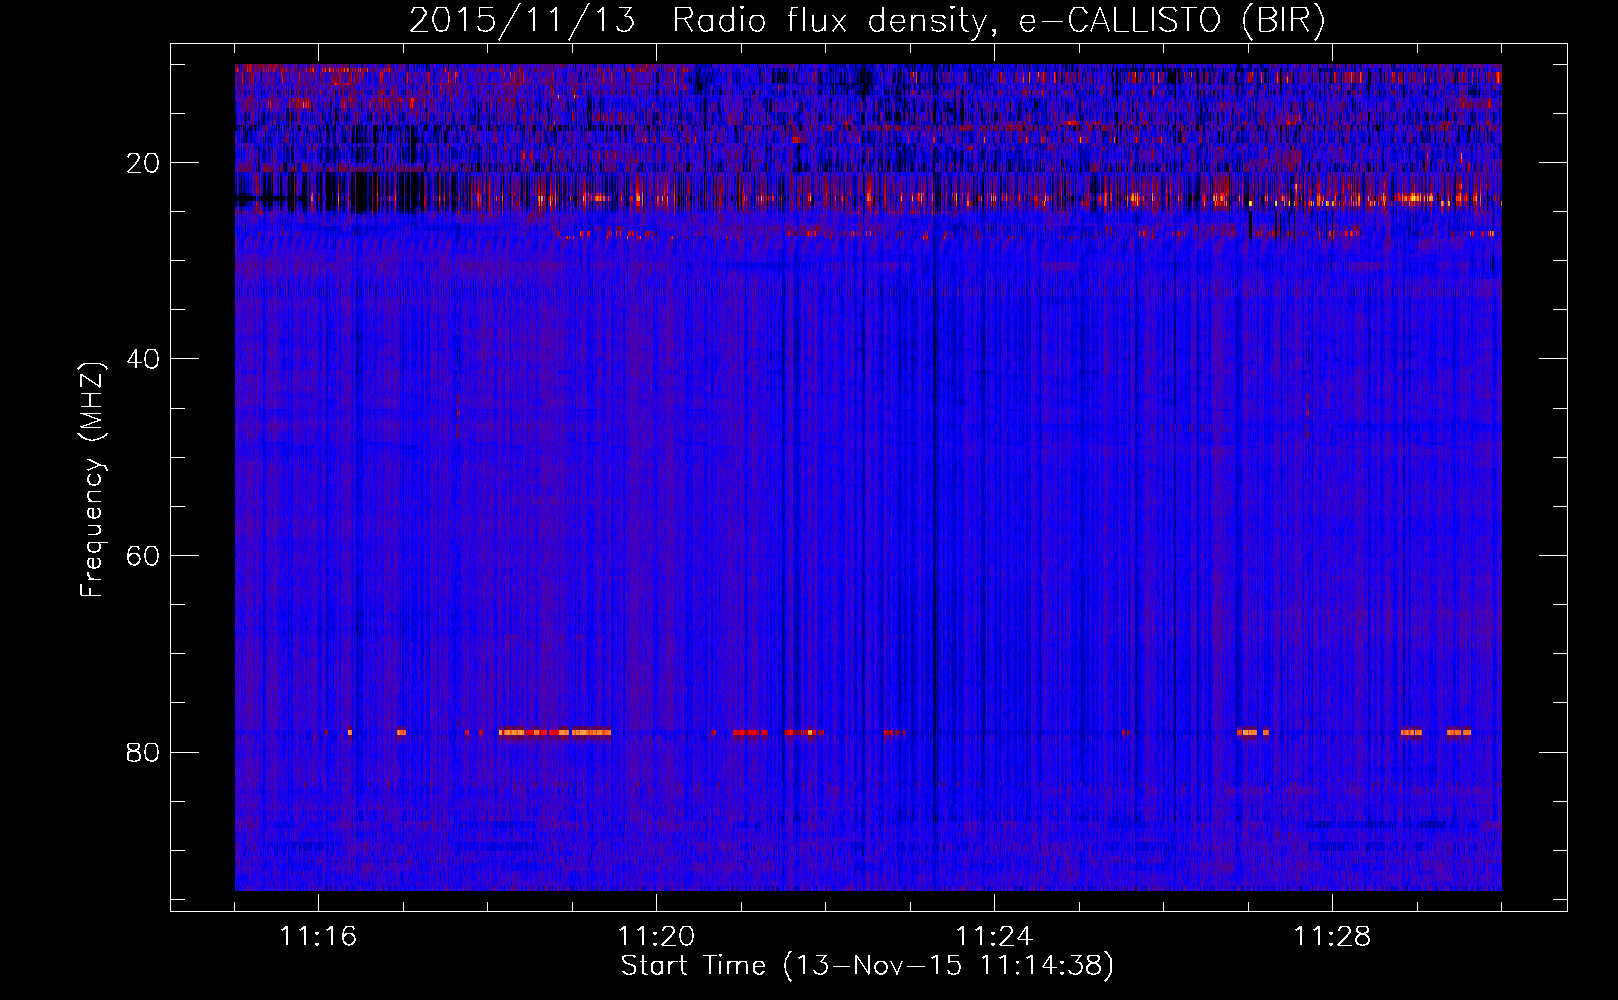Click the "Start Time (13-Nov-15 11:14:38)" label

tap(867, 966)
